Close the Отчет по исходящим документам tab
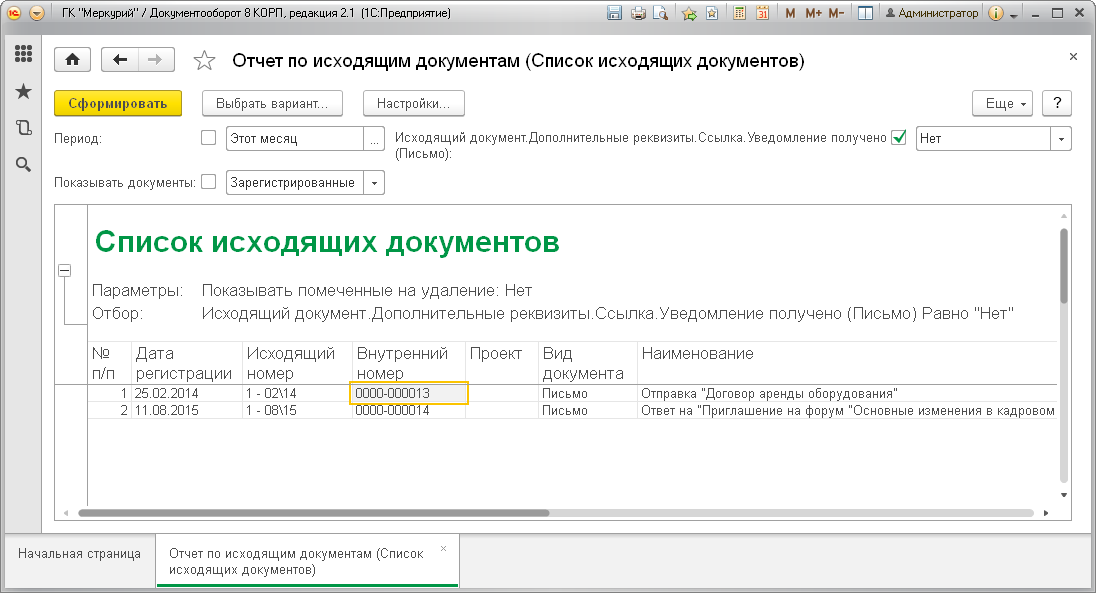This screenshot has height=593, width=1096. (x=443, y=548)
